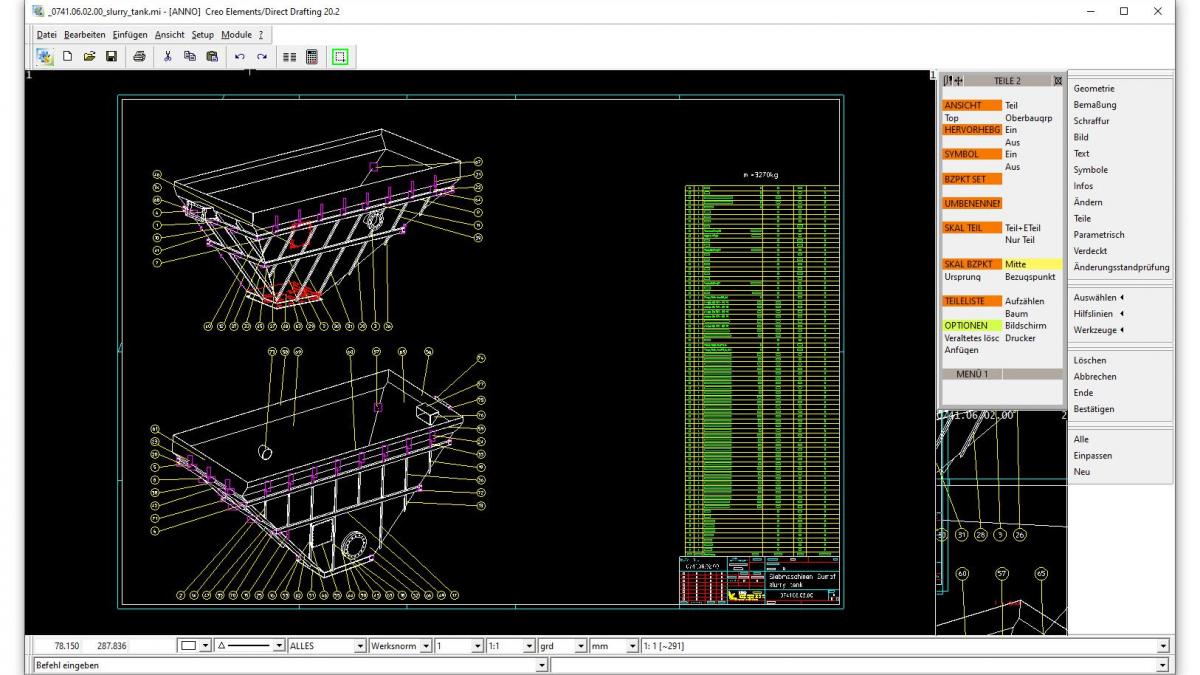Viewport: 1200px width, 675px height.
Task: Save drawing with the floppy disk icon
Action: click(x=109, y=59)
